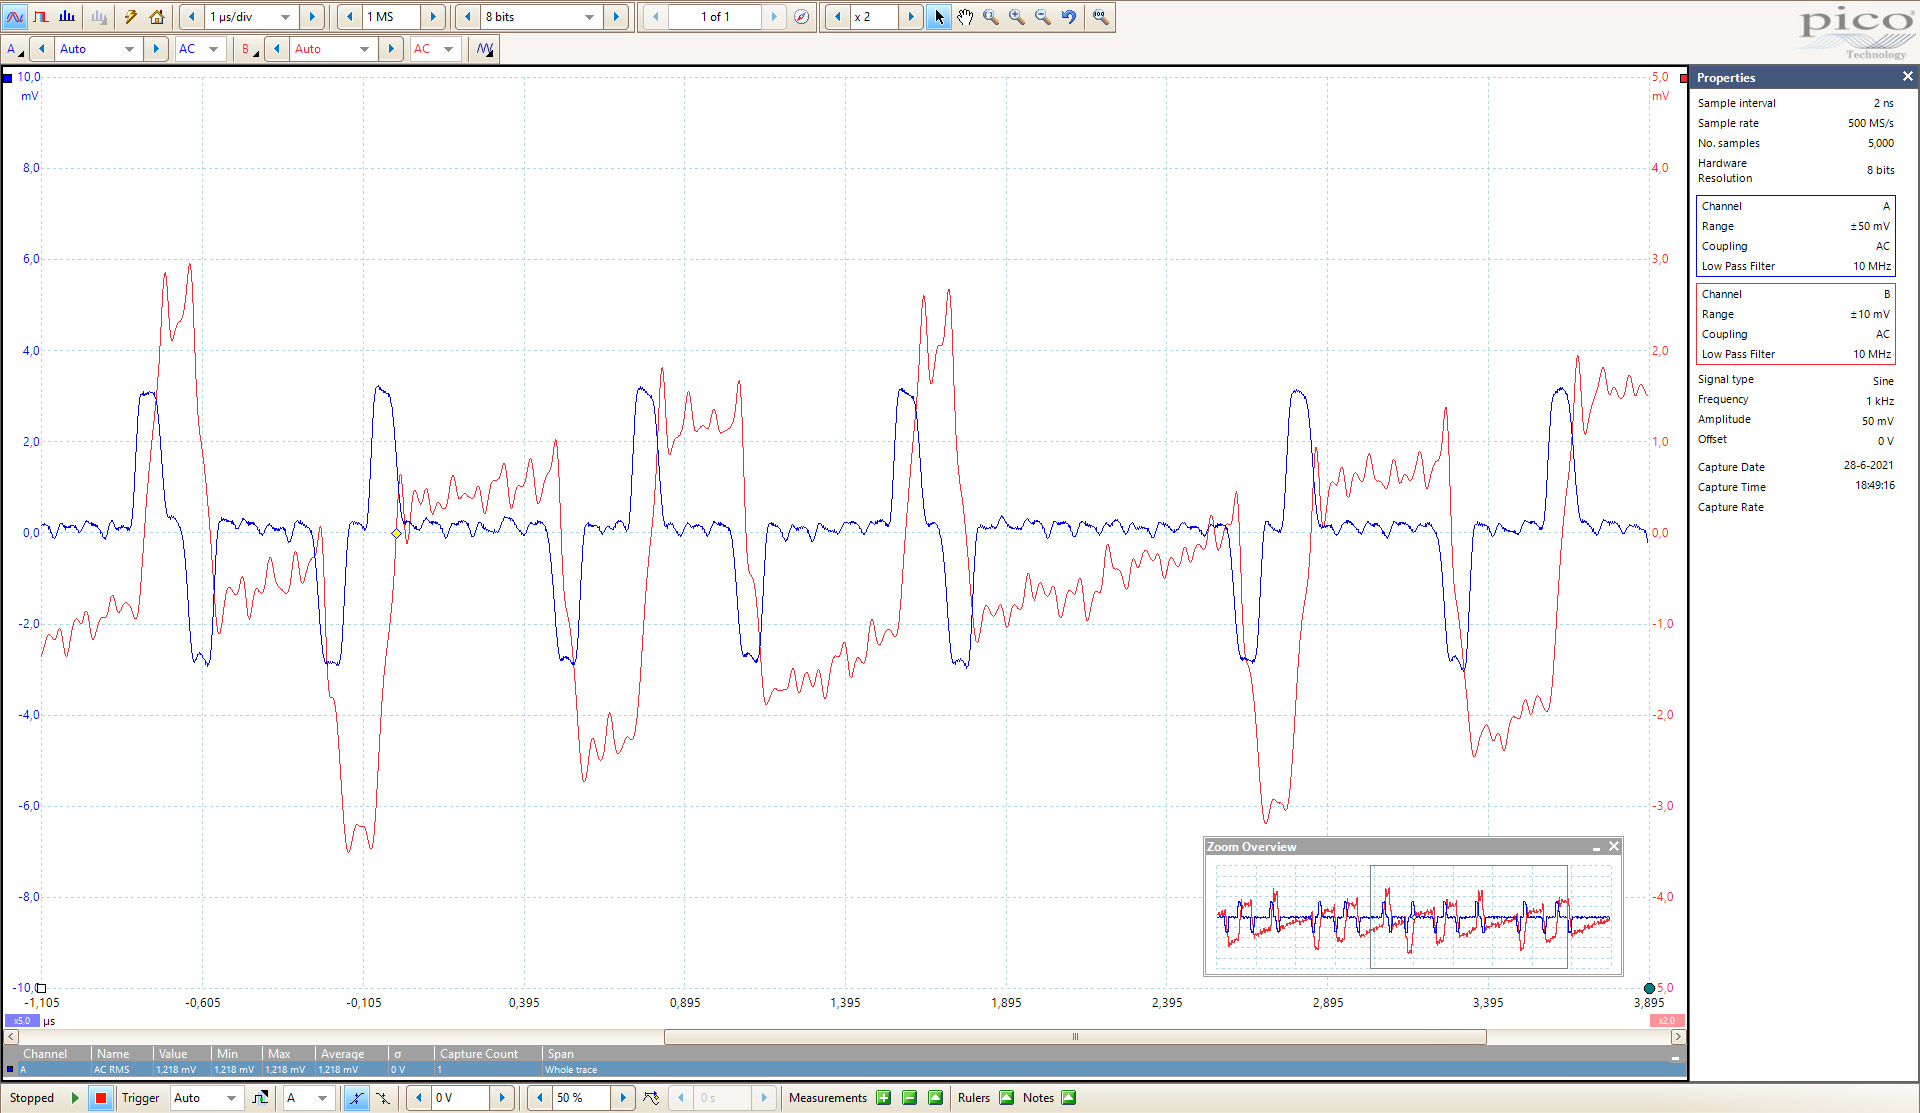Click the buffer 1 of 1 field
Screen dimensions: 1920x1113
coord(715,17)
